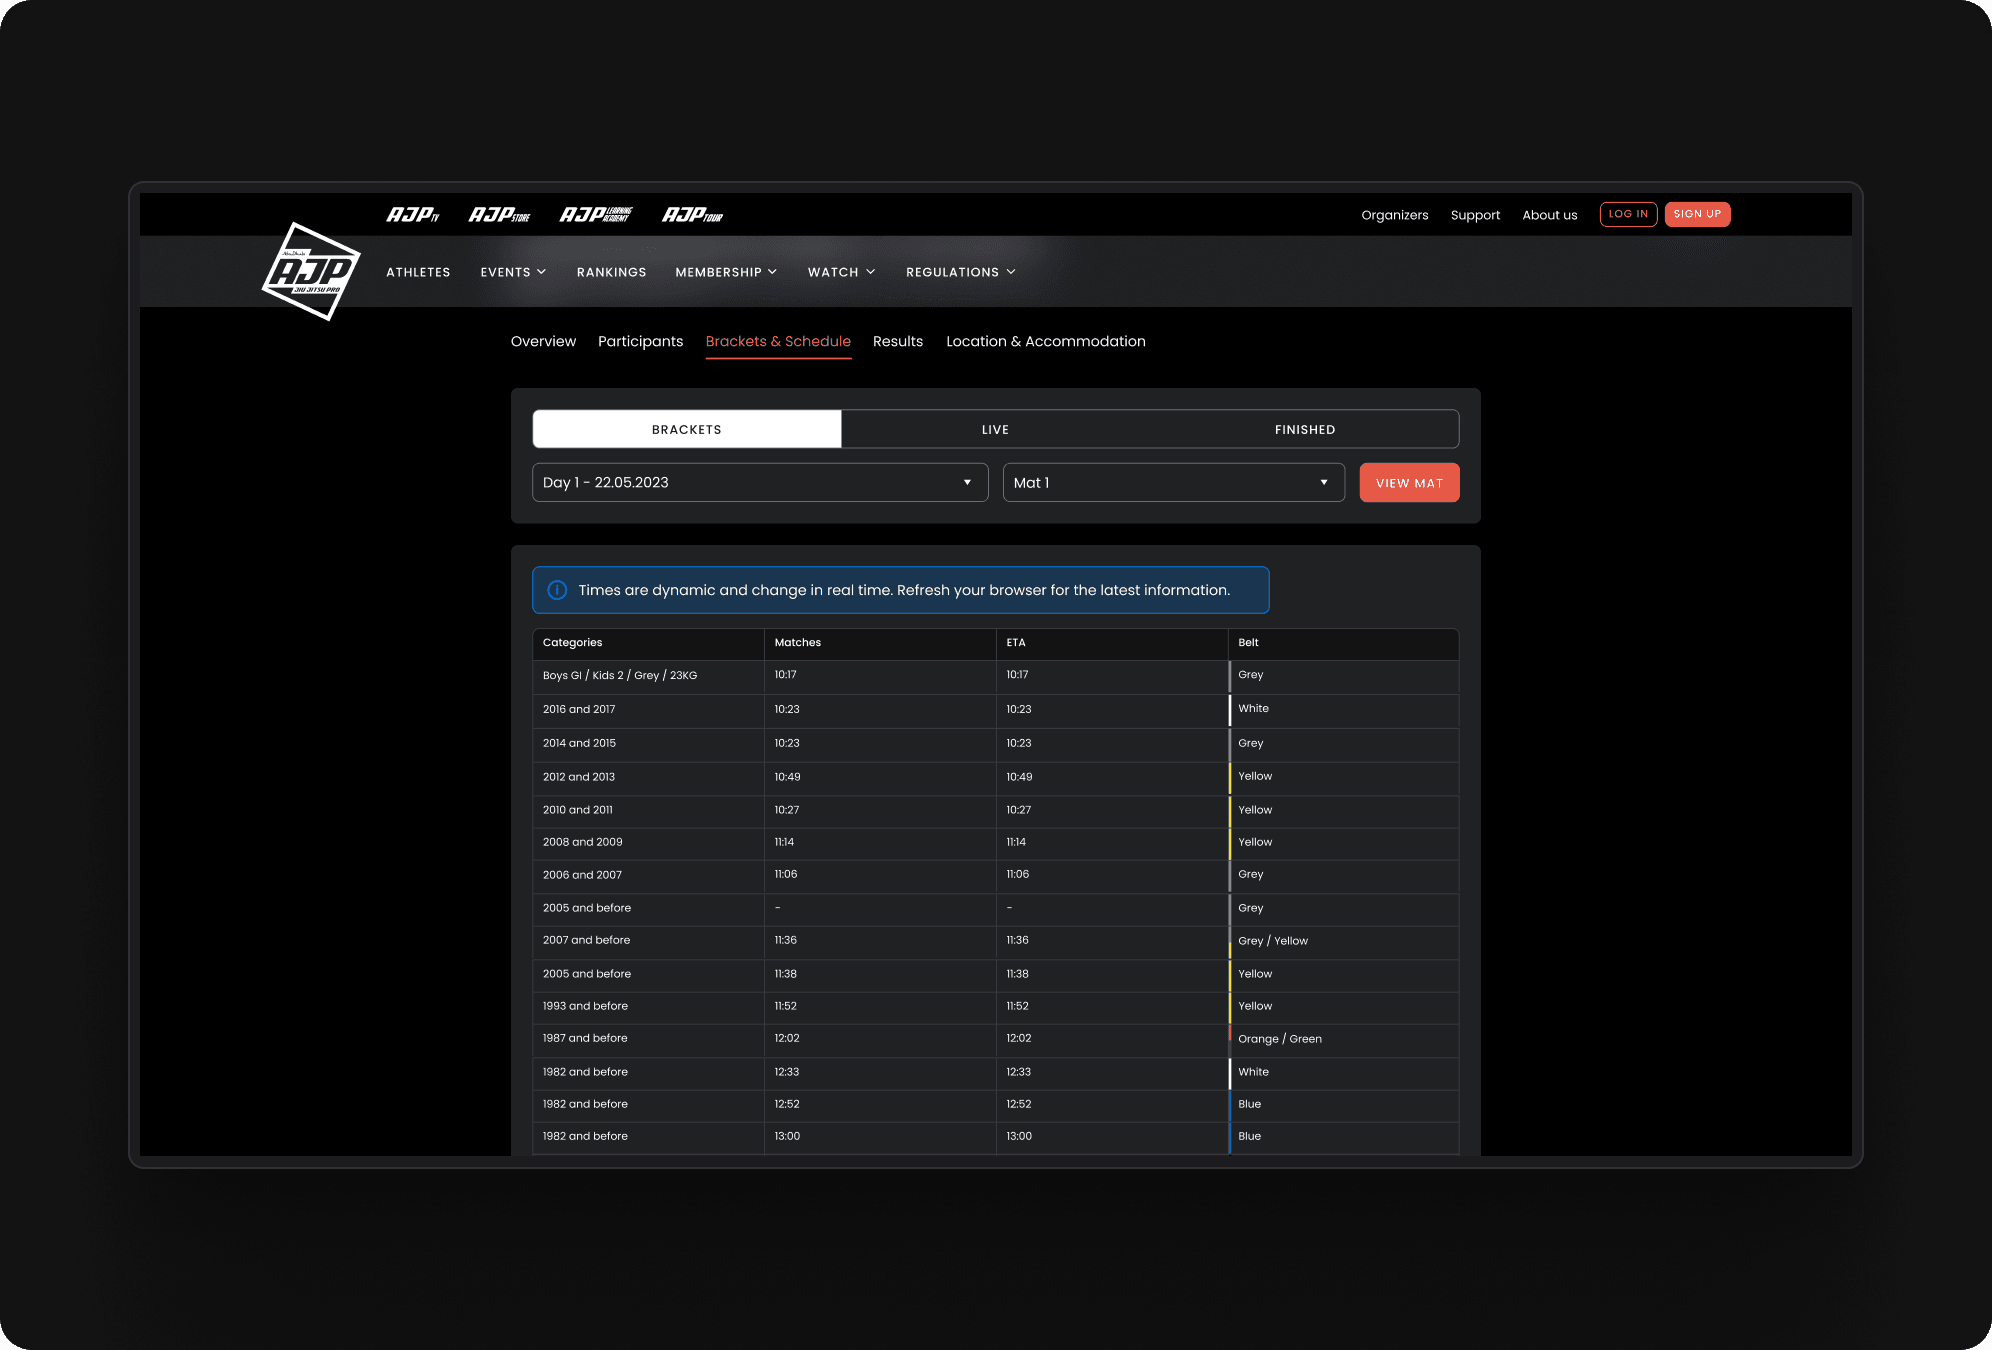The height and width of the screenshot is (1350, 1992).
Task: Select the BRACKETS view segment
Action: click(686, 429)
